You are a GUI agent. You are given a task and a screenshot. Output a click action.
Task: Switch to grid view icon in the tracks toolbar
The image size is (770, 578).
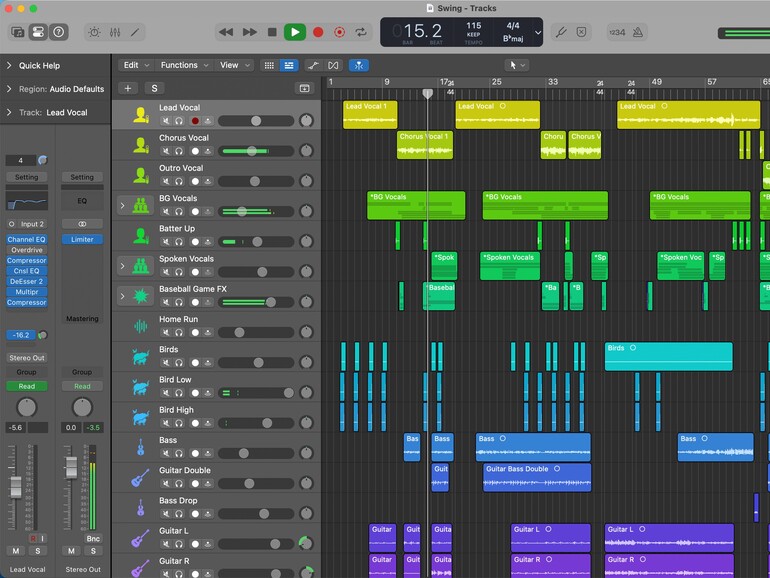(x=269, y=65)
